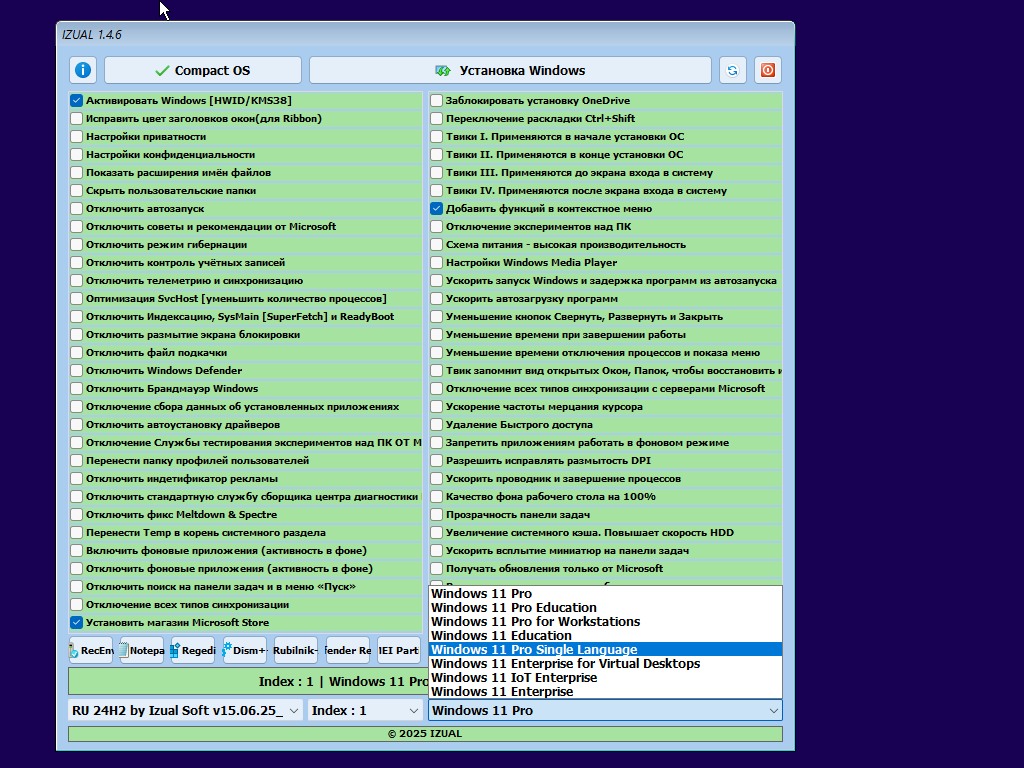Enable Ускорение частоты мерцания курсора
Image resolution: width=1024 pixels, height=768 pixels.
[x=436, y=406]
